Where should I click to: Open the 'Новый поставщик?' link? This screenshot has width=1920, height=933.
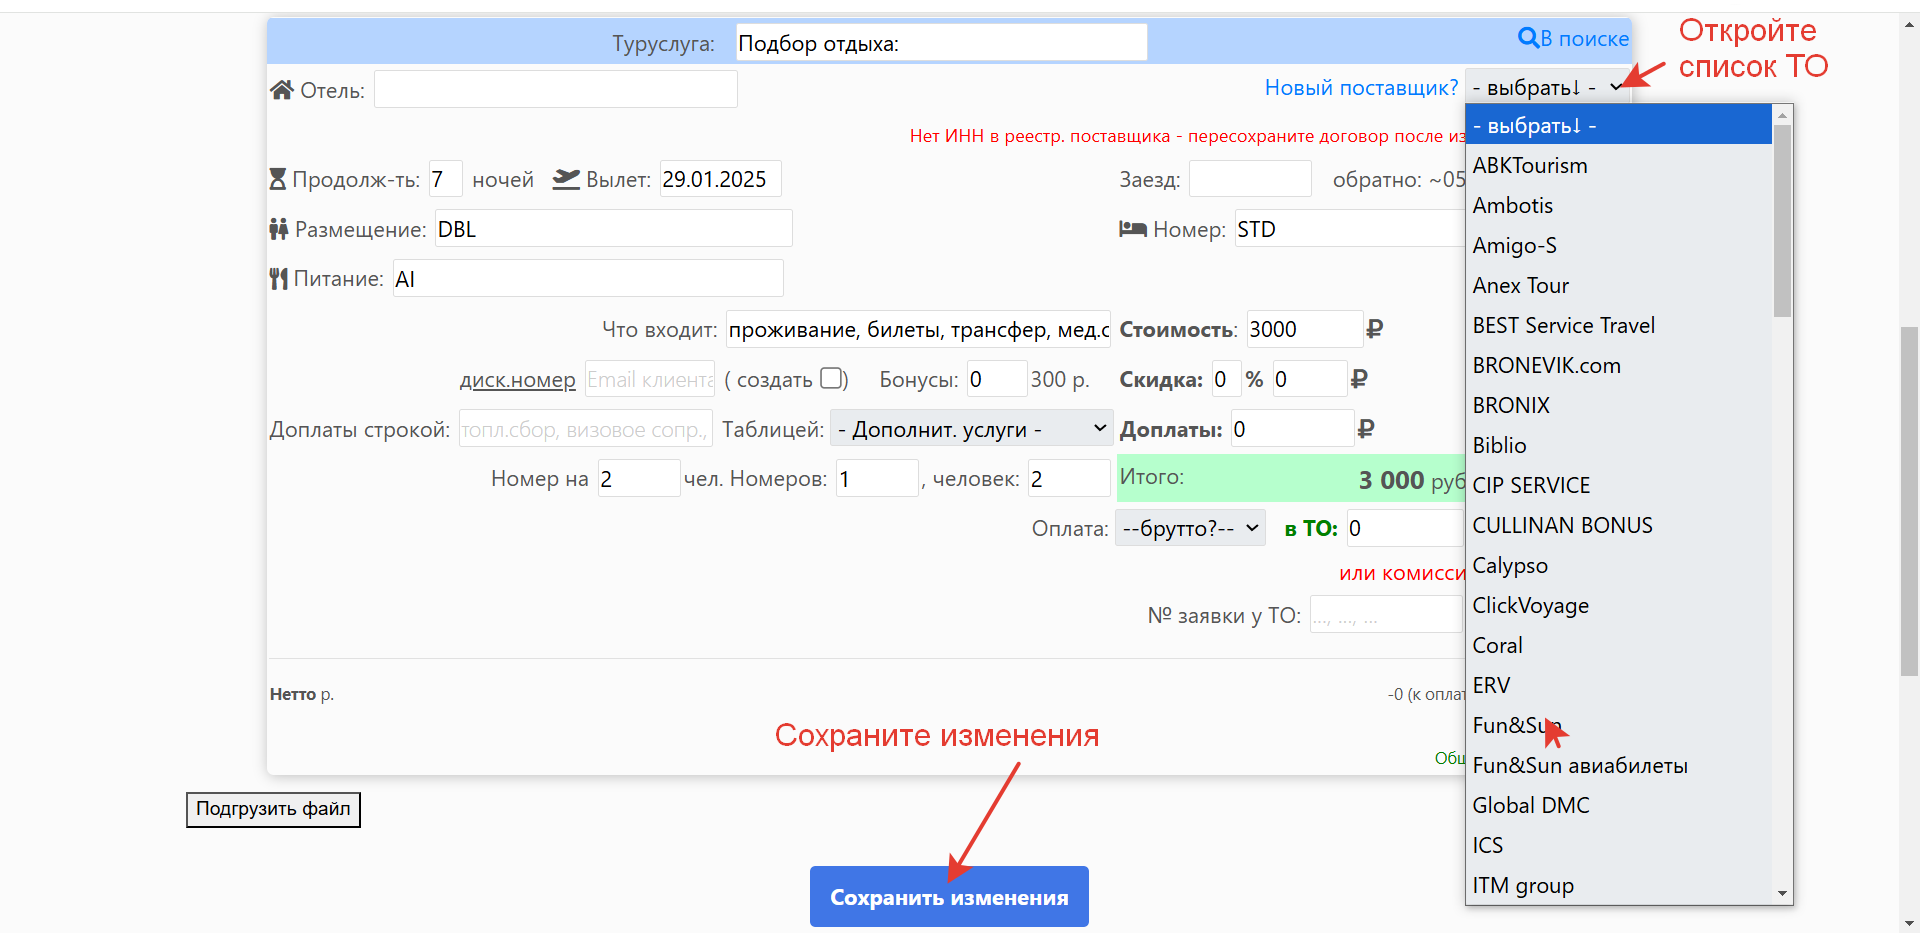[x=1361, y=87]
